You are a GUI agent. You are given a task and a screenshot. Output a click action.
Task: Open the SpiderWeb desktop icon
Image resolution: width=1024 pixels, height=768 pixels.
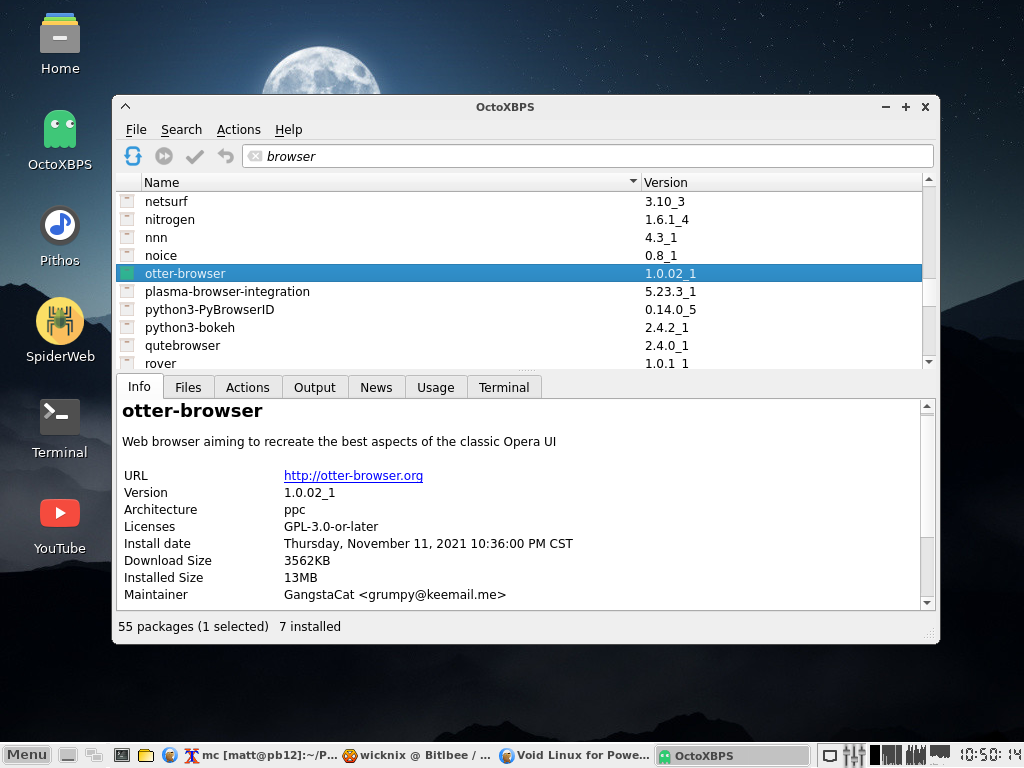coord(60,332)
